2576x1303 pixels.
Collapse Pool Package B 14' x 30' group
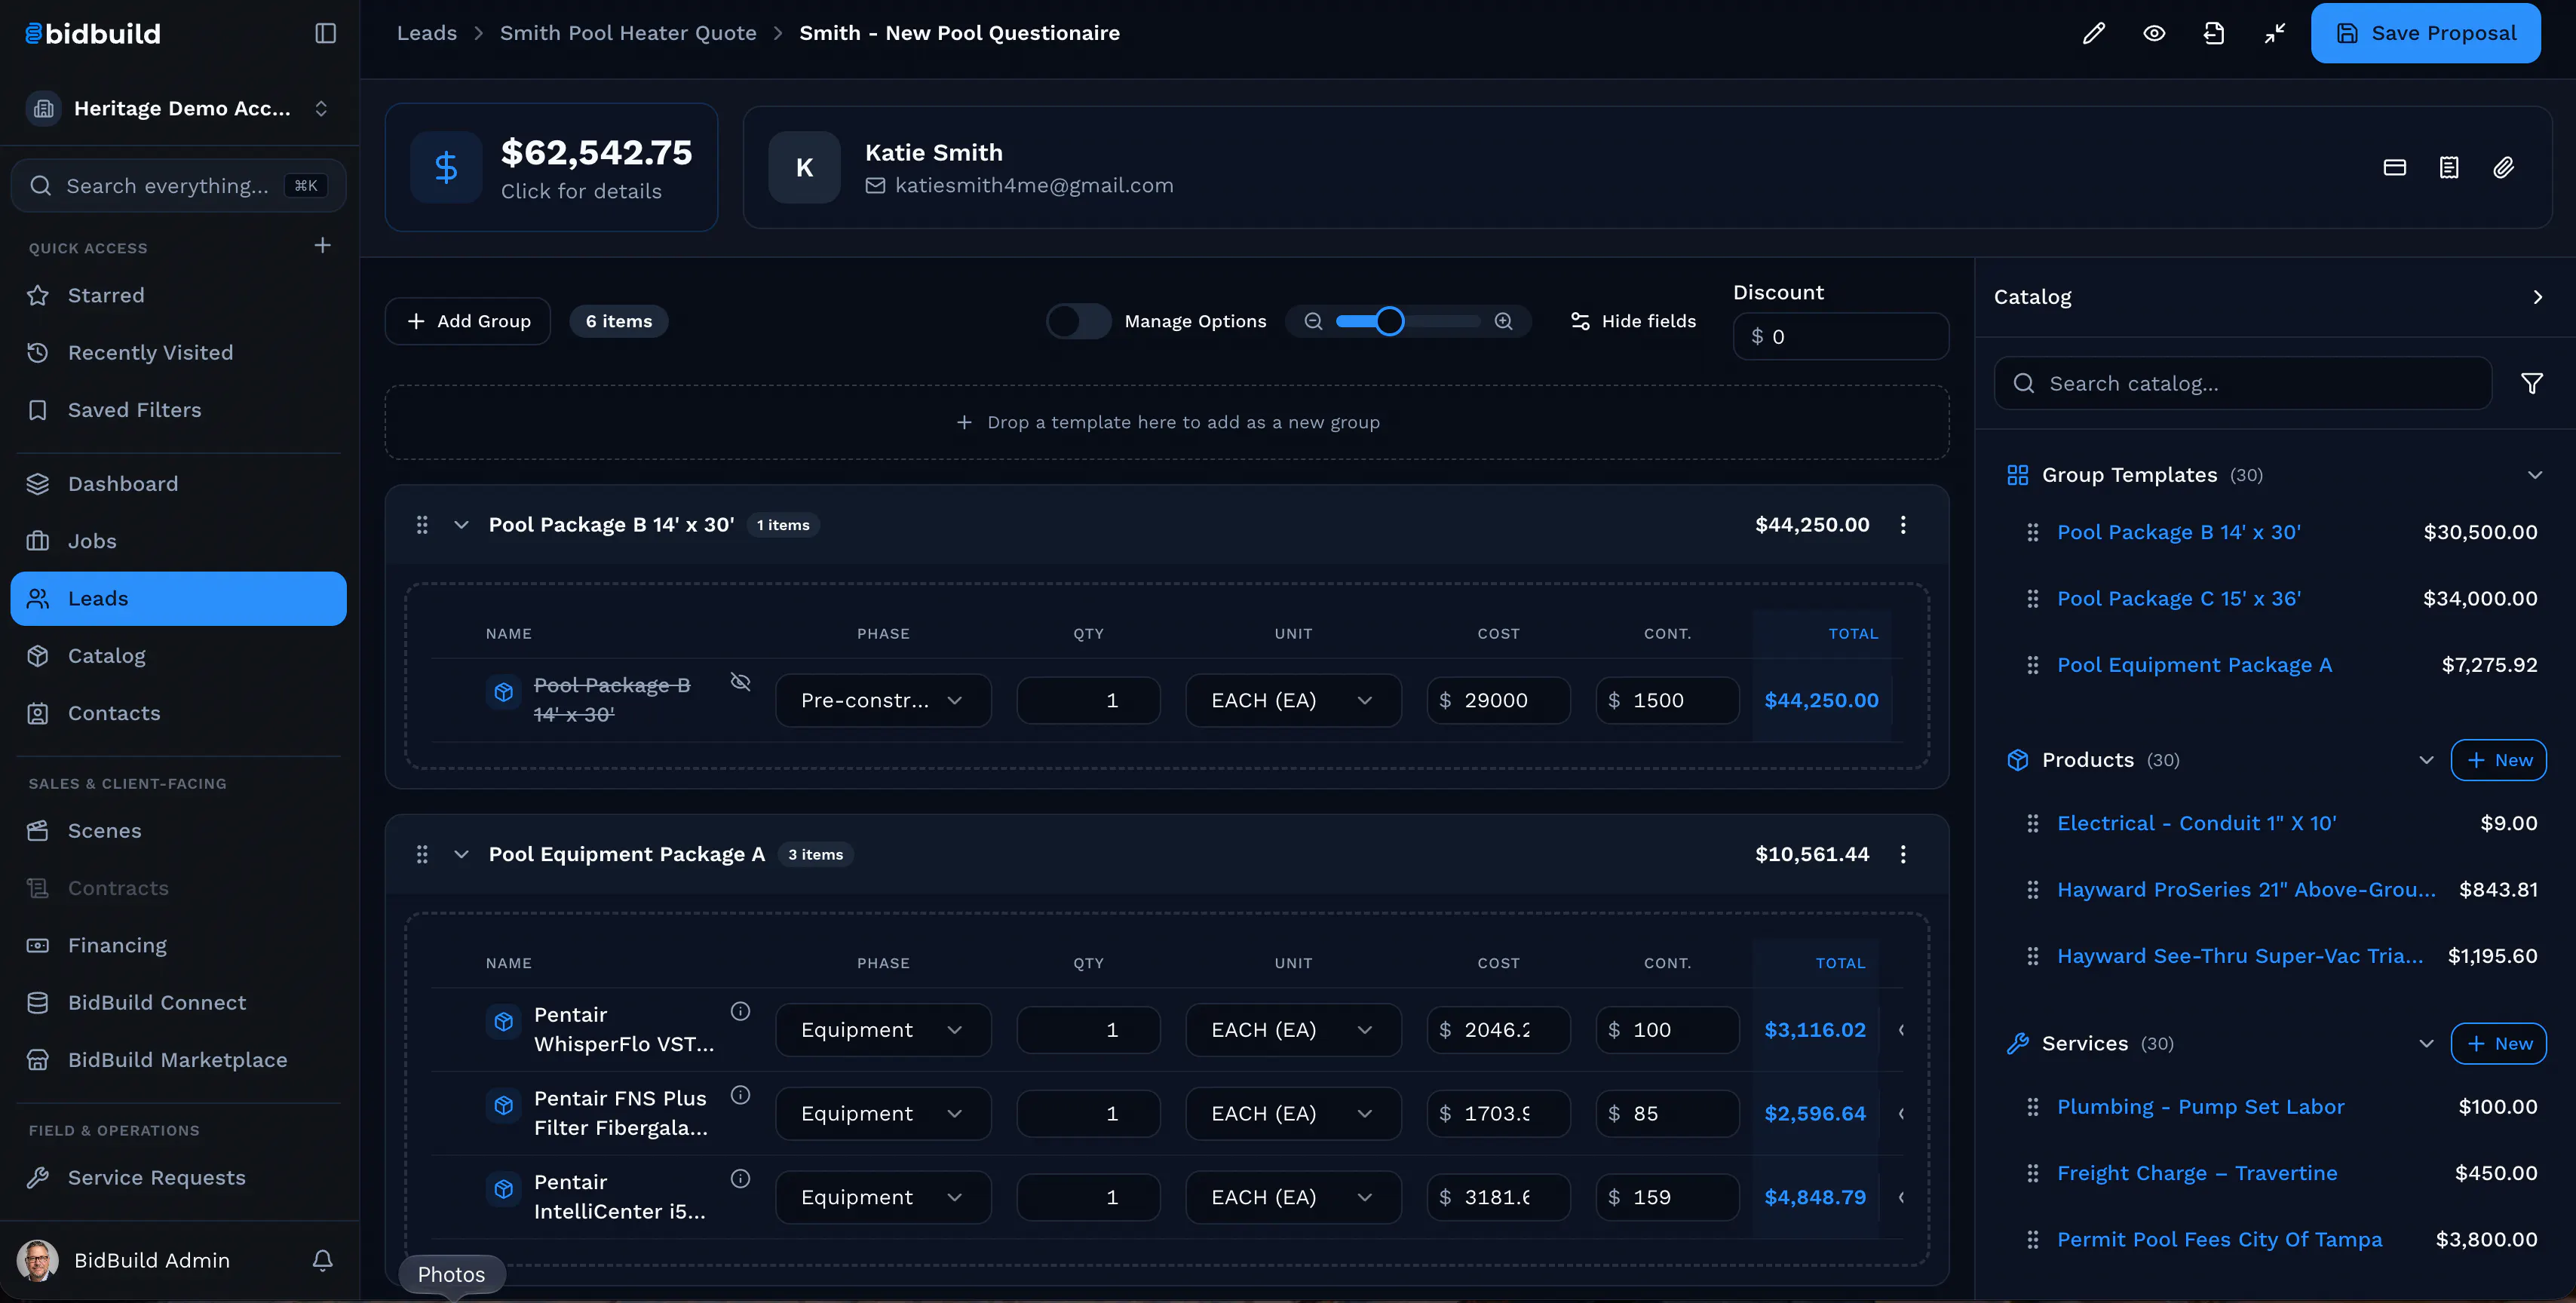point(461,524)
